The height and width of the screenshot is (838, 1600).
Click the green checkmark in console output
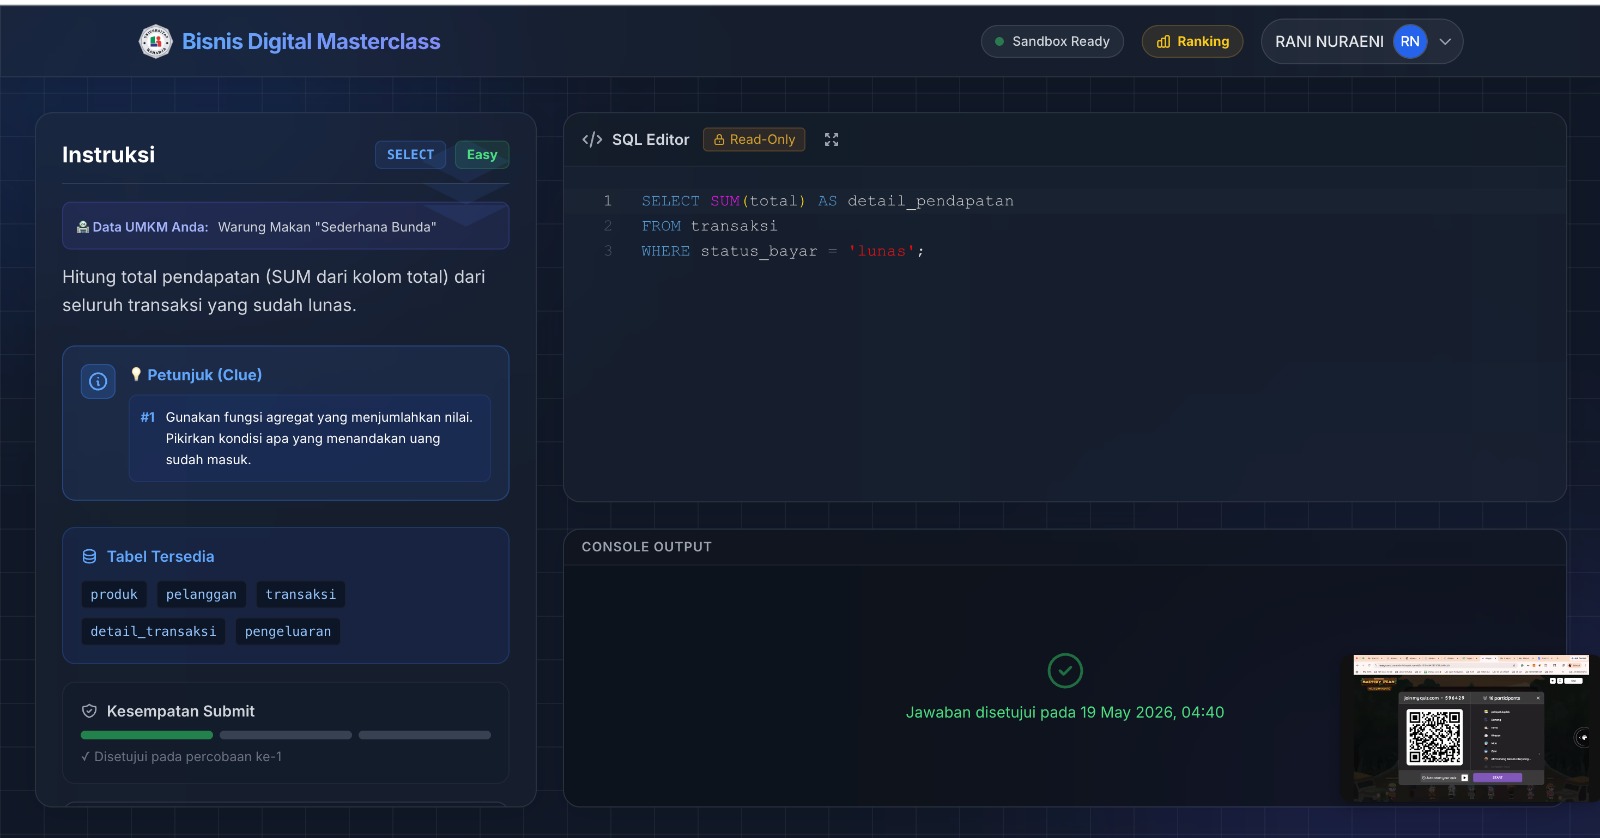tap(1065, 671)
